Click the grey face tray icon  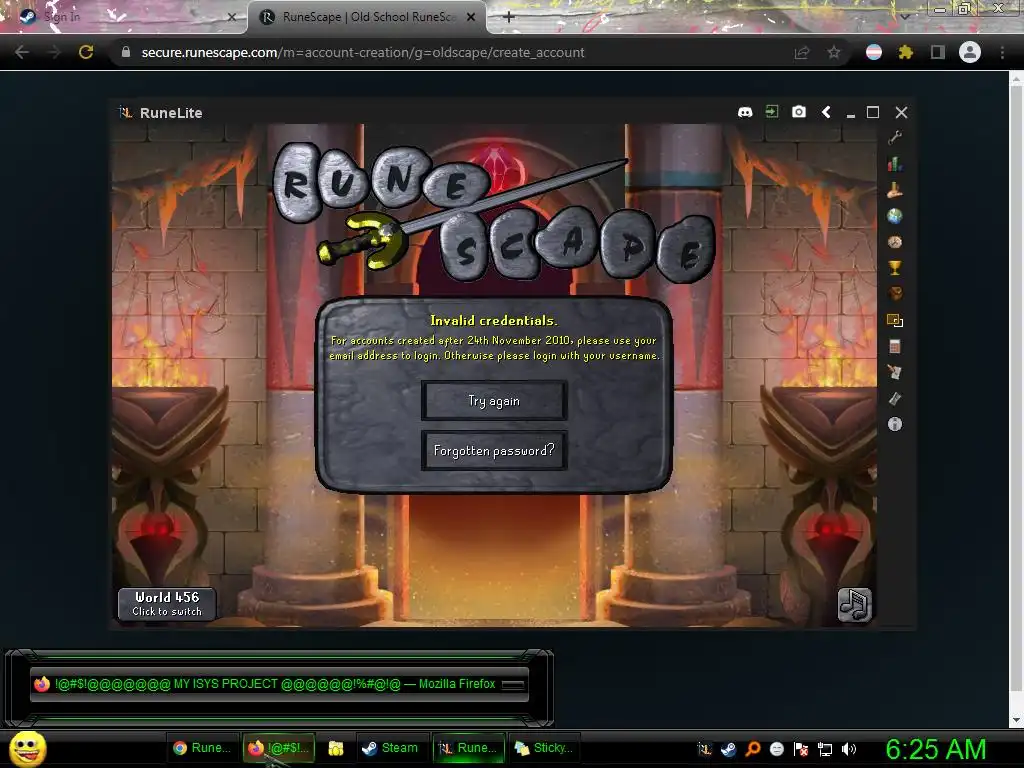coord(777,749)
